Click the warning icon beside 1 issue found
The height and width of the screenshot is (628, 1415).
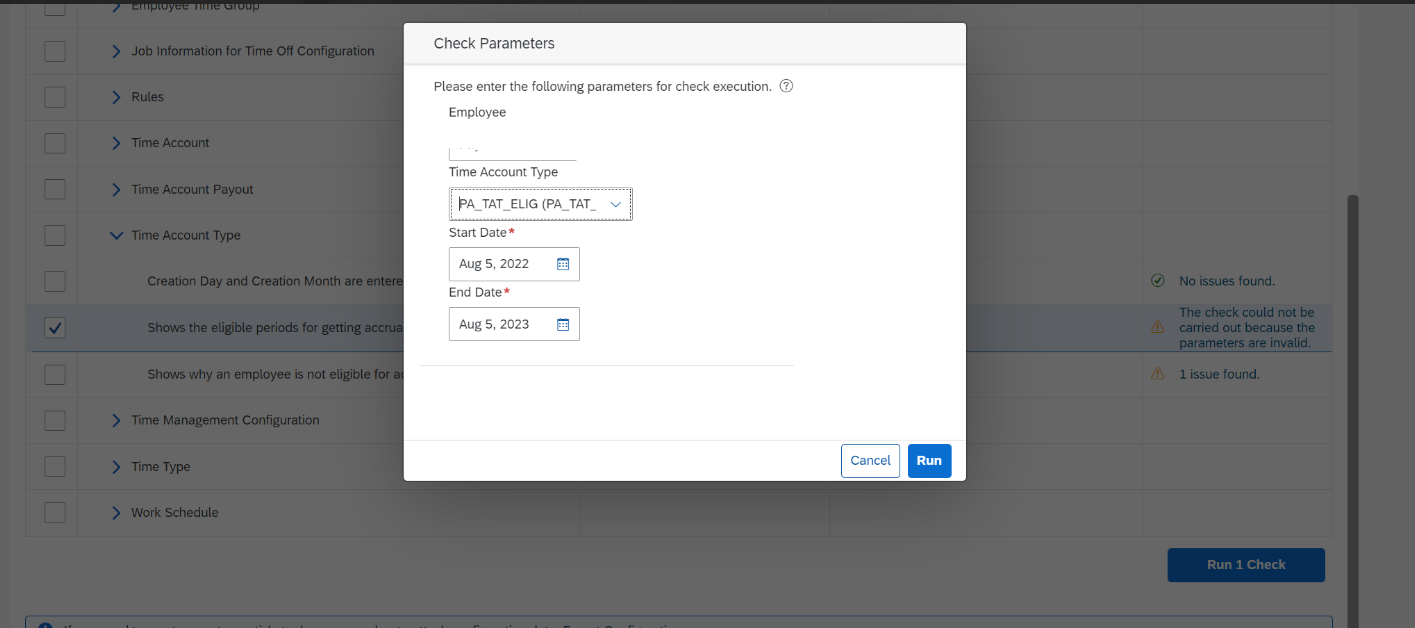click(x=1158, y=374)
